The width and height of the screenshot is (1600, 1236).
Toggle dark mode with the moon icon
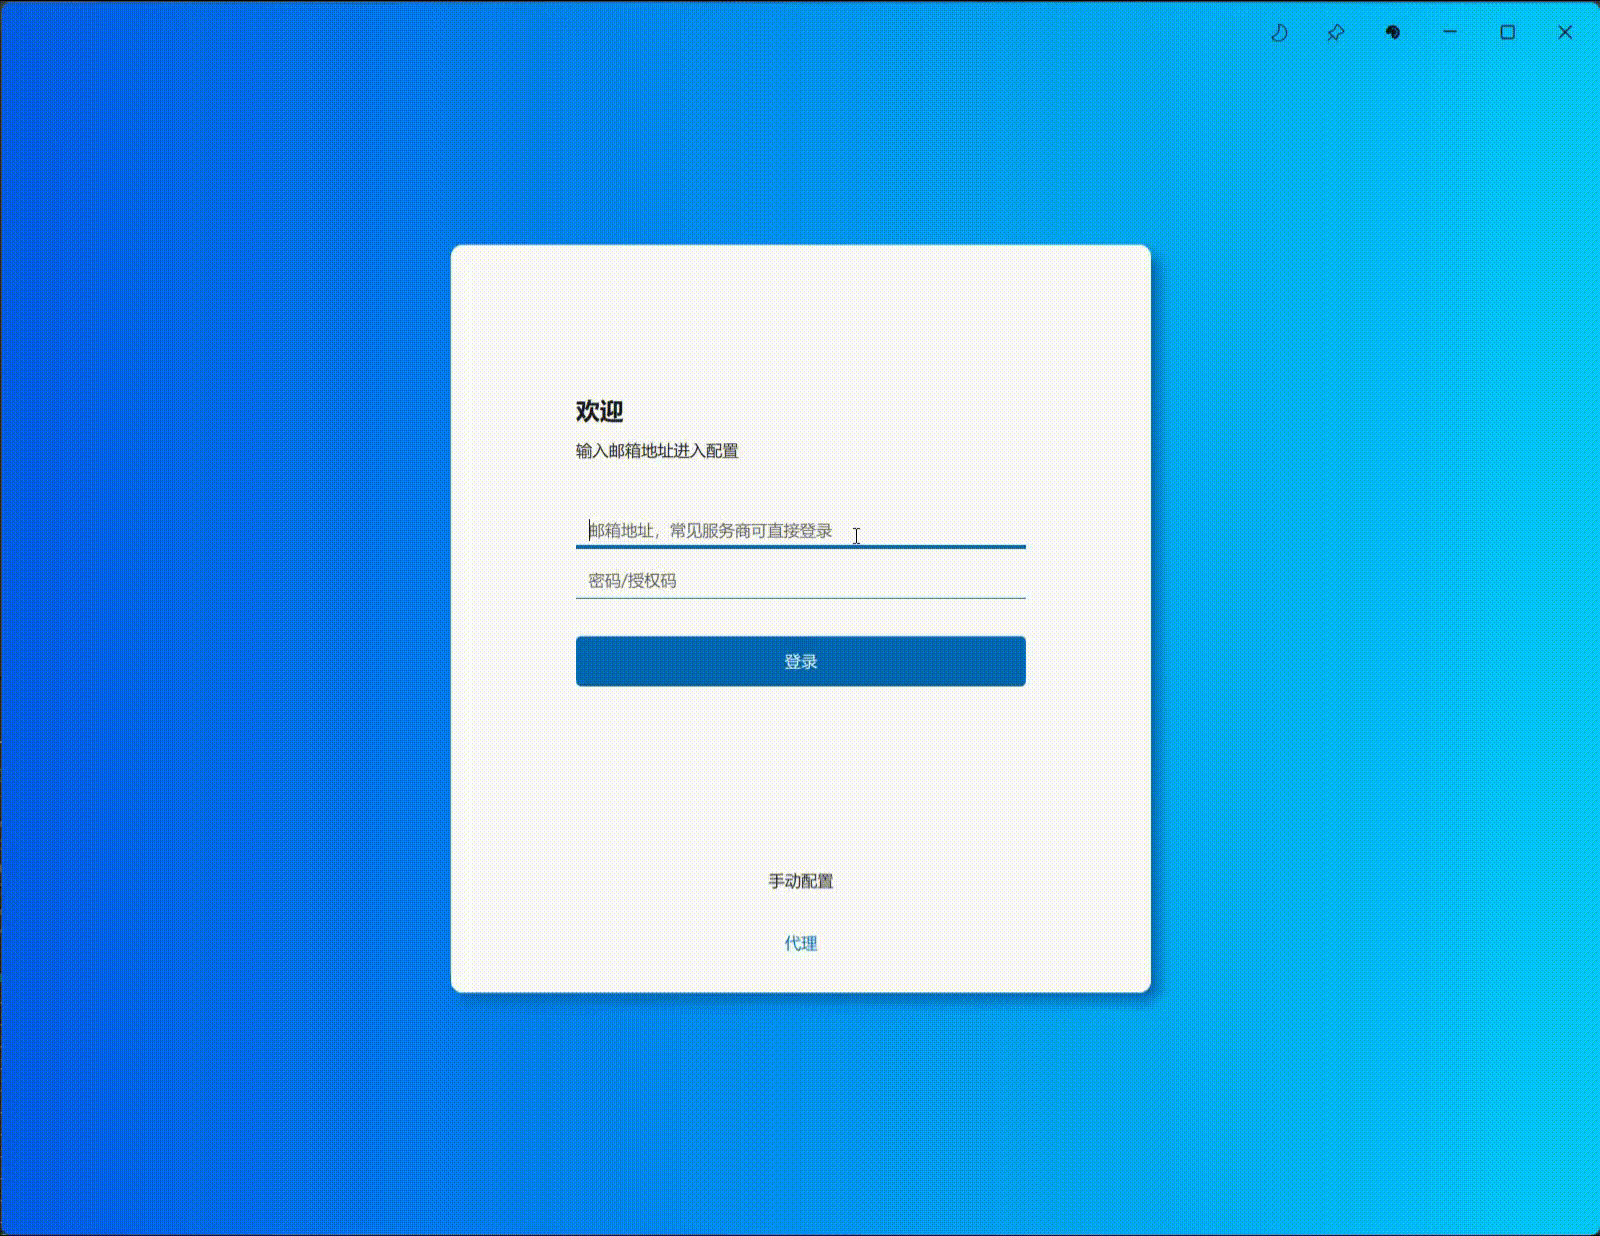(x=1278, y=33)
